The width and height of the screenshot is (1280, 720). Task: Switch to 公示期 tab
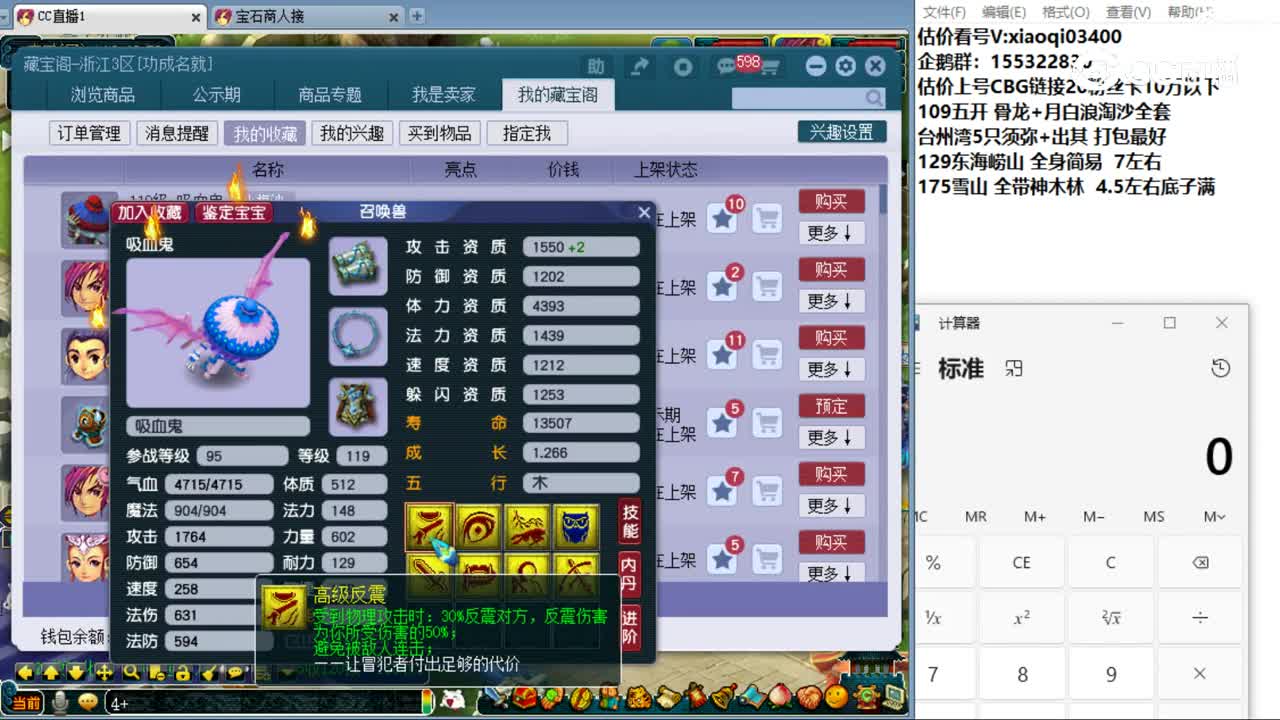[217, 95]
